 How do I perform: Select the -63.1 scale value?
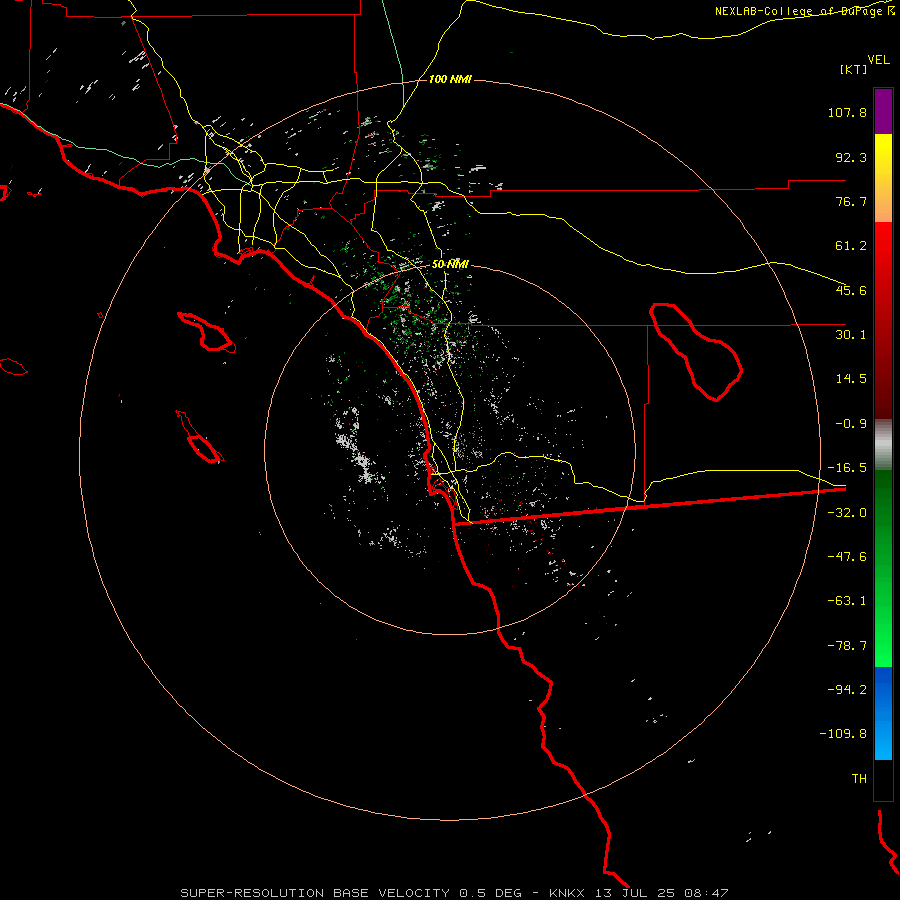847,601
